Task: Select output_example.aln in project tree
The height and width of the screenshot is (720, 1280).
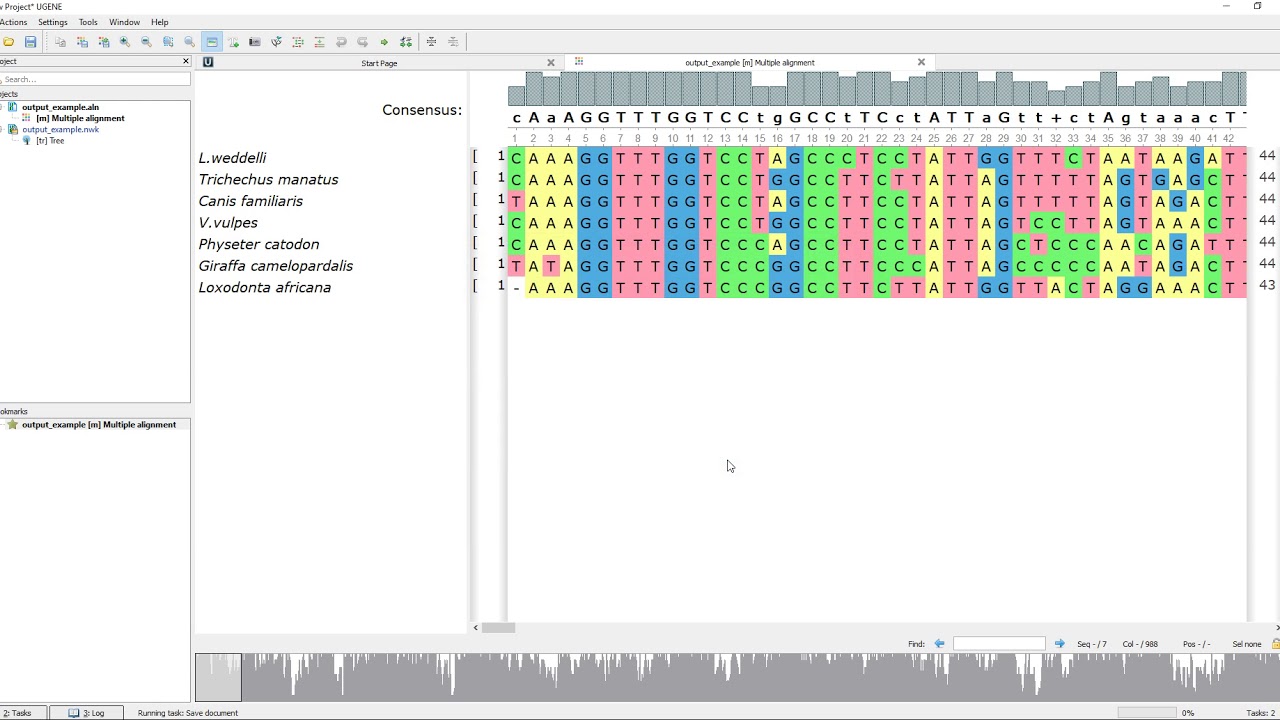Action: coord(60,107)
